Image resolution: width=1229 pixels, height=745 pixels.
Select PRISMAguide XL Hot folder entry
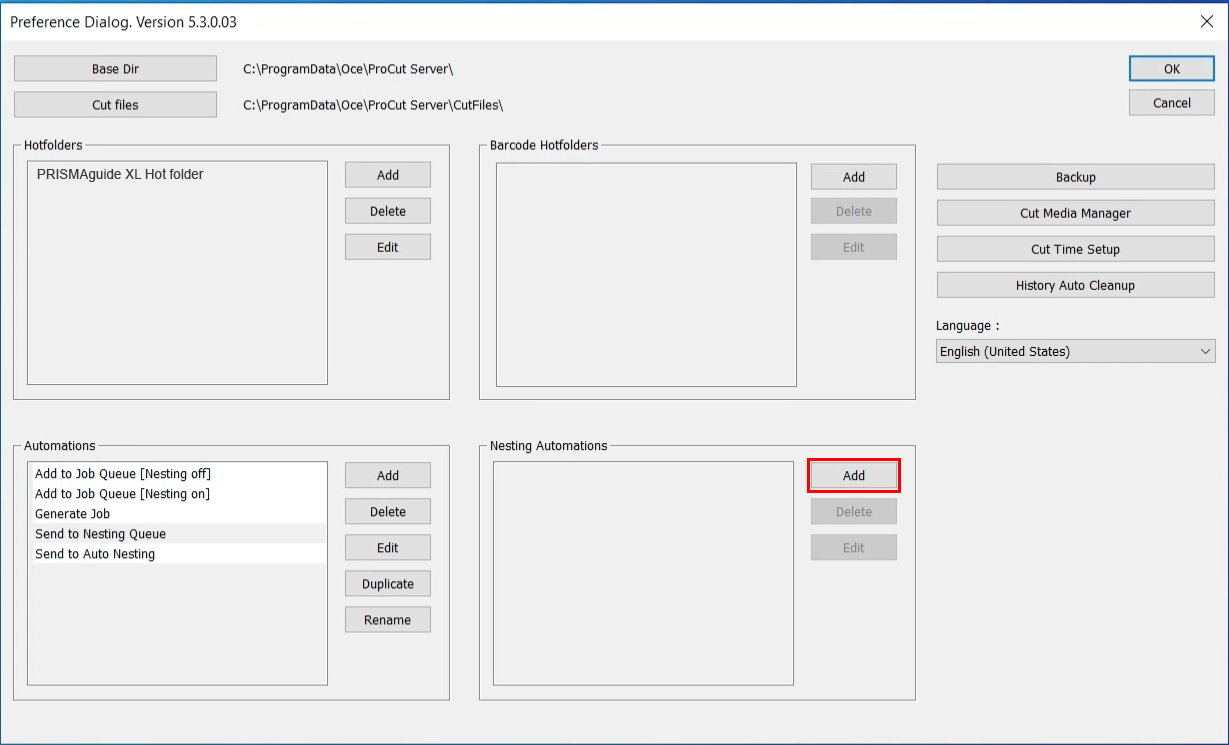120,174
